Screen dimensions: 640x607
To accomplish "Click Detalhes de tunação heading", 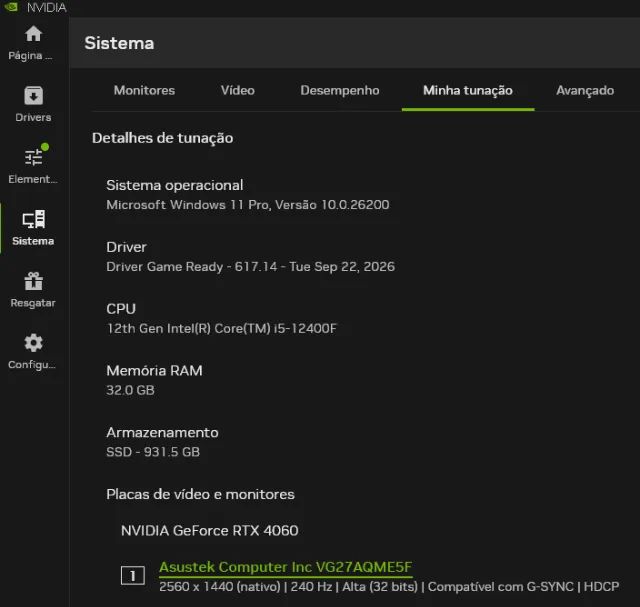I will (x=162, y=138).
